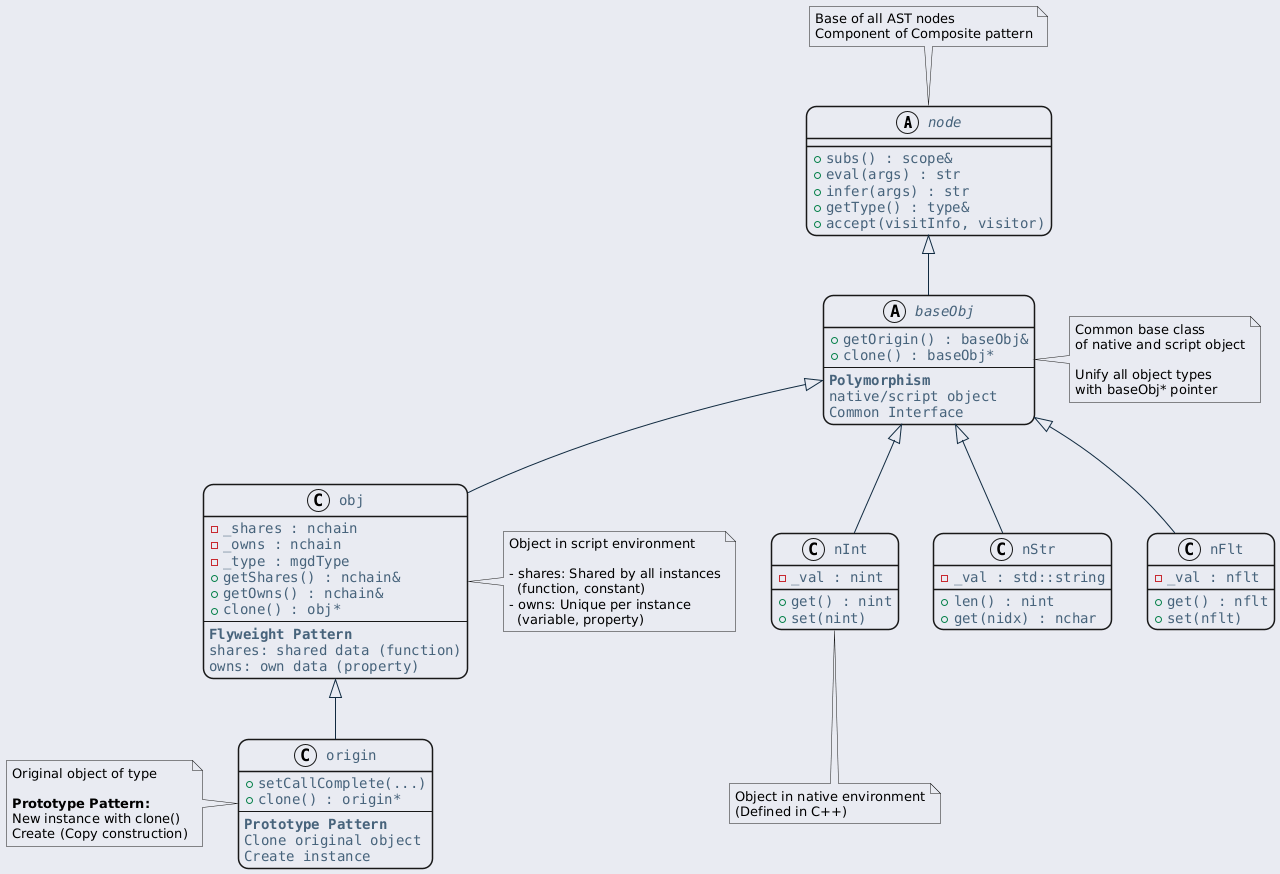Select the node class title
This screenshot has width=1280, height=874.
(943, 122)
